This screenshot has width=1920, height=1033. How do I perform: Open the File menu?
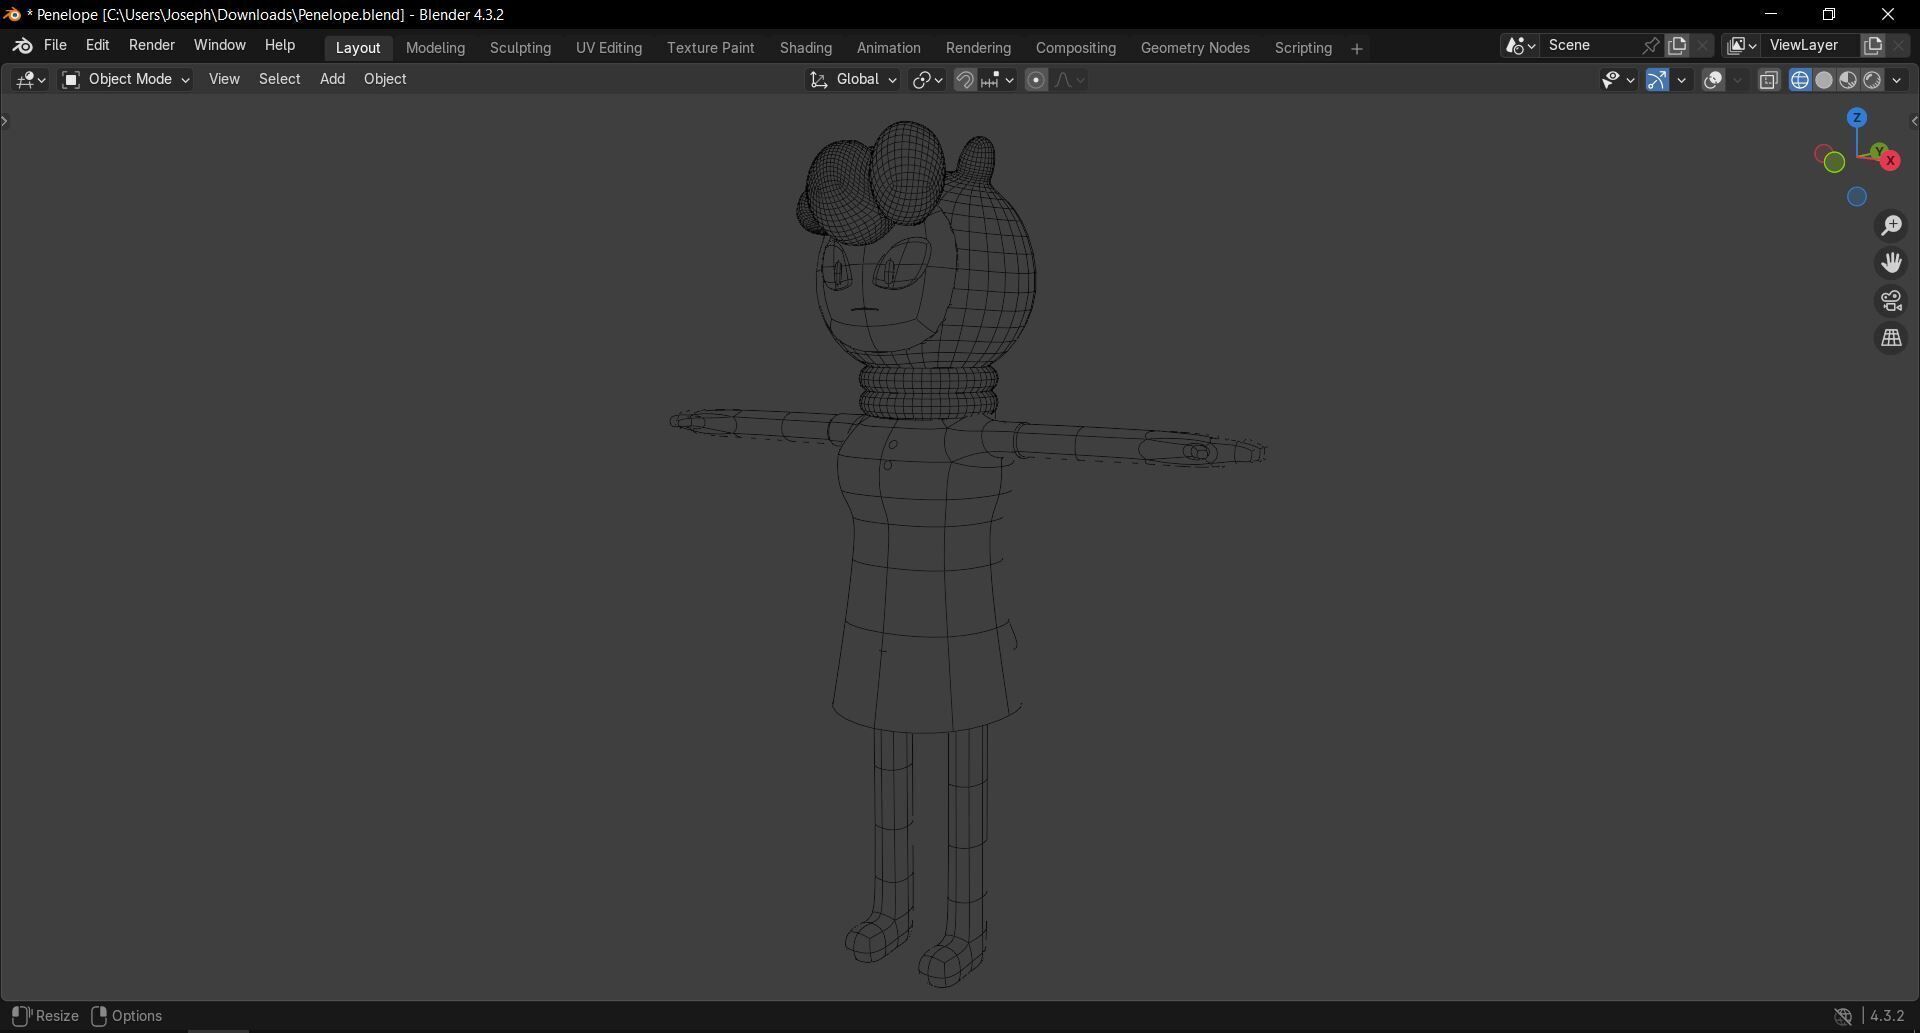[55, 46]
